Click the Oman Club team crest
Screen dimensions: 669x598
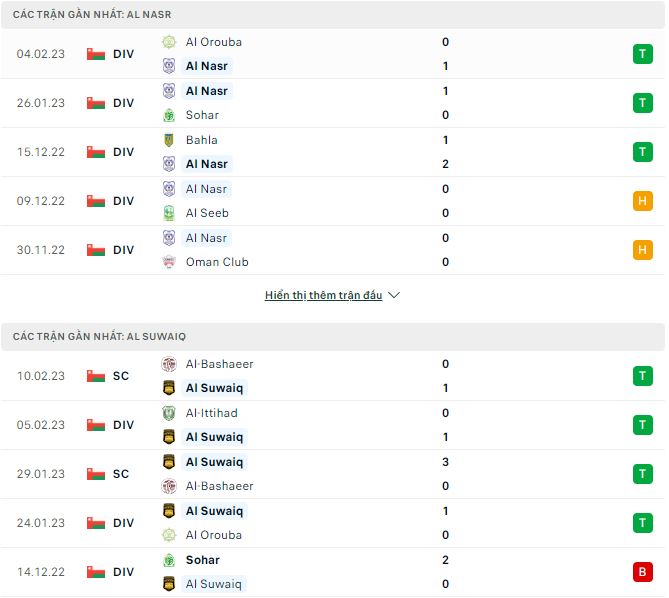point(169,262)
